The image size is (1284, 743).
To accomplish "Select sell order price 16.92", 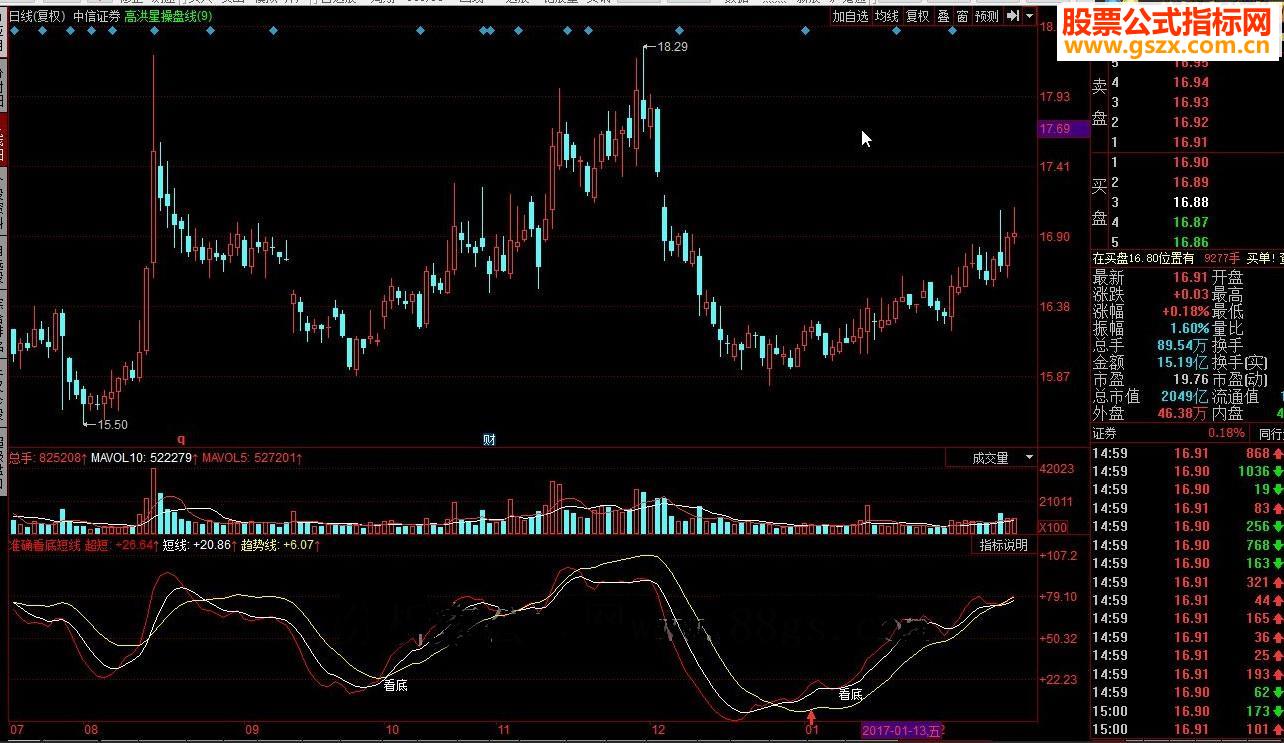I will 1191,123.
